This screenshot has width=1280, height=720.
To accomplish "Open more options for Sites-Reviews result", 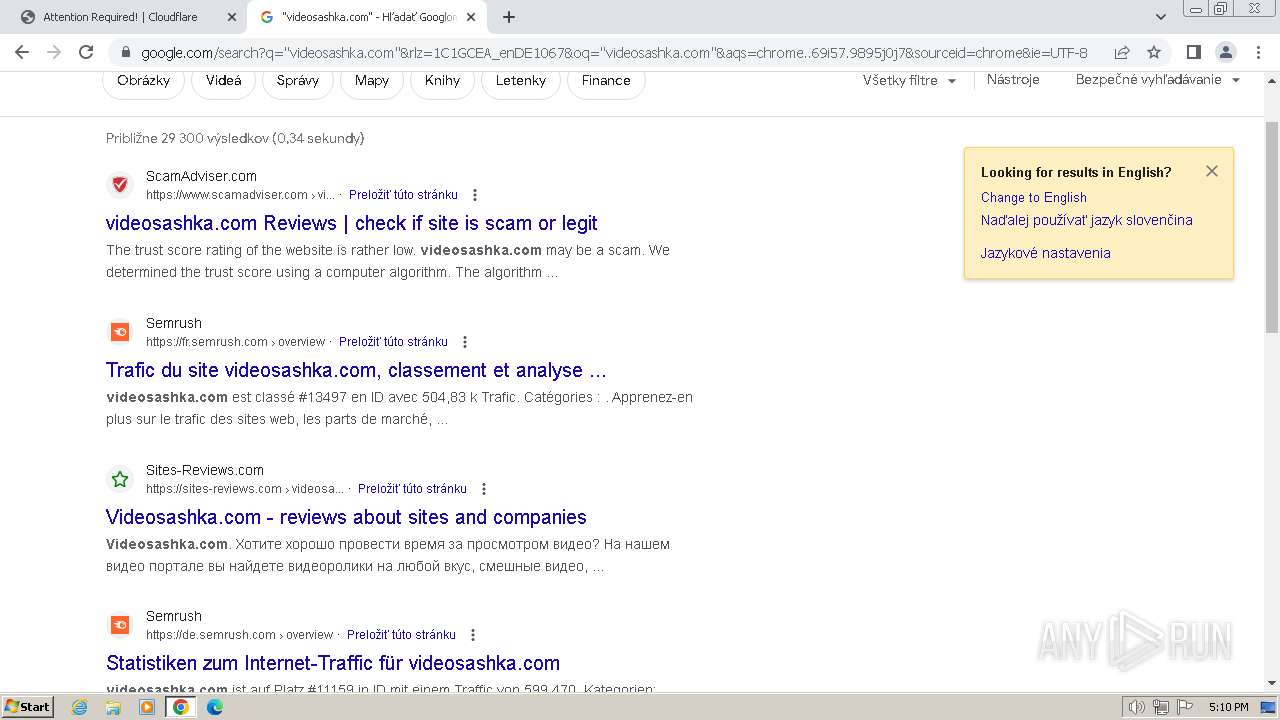I will click(x=484, y=489).
